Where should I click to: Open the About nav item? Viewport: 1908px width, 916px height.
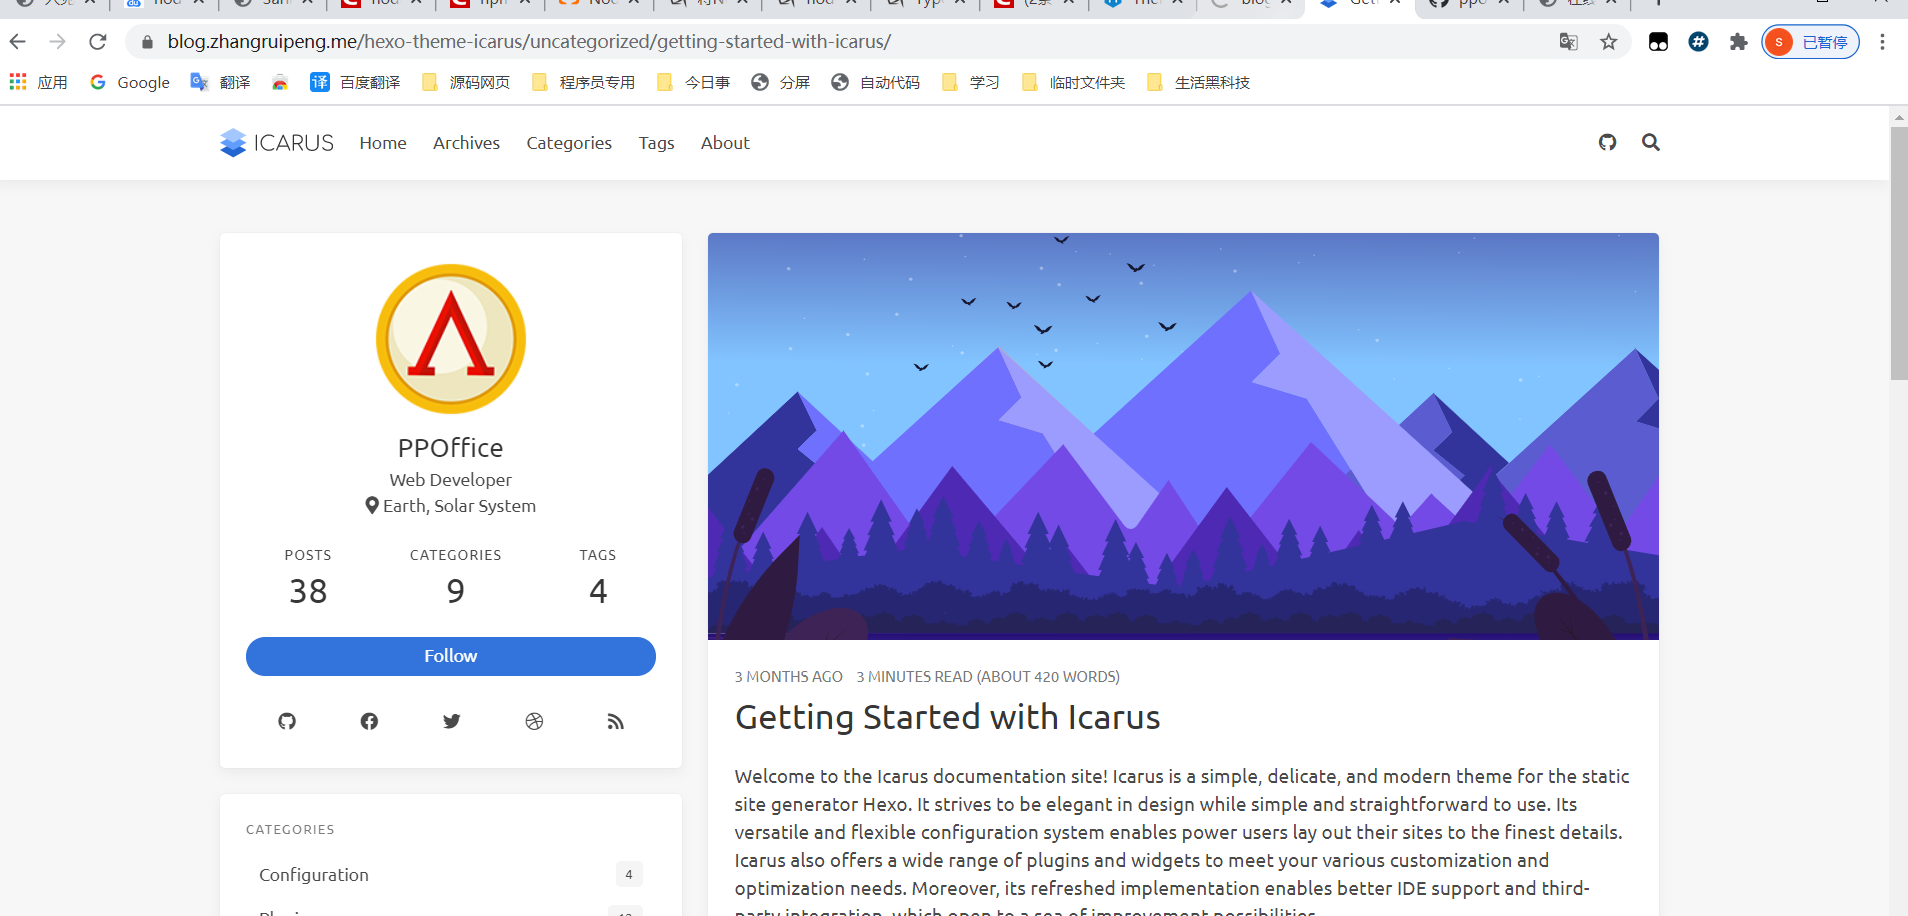click(x=725, y=143)
